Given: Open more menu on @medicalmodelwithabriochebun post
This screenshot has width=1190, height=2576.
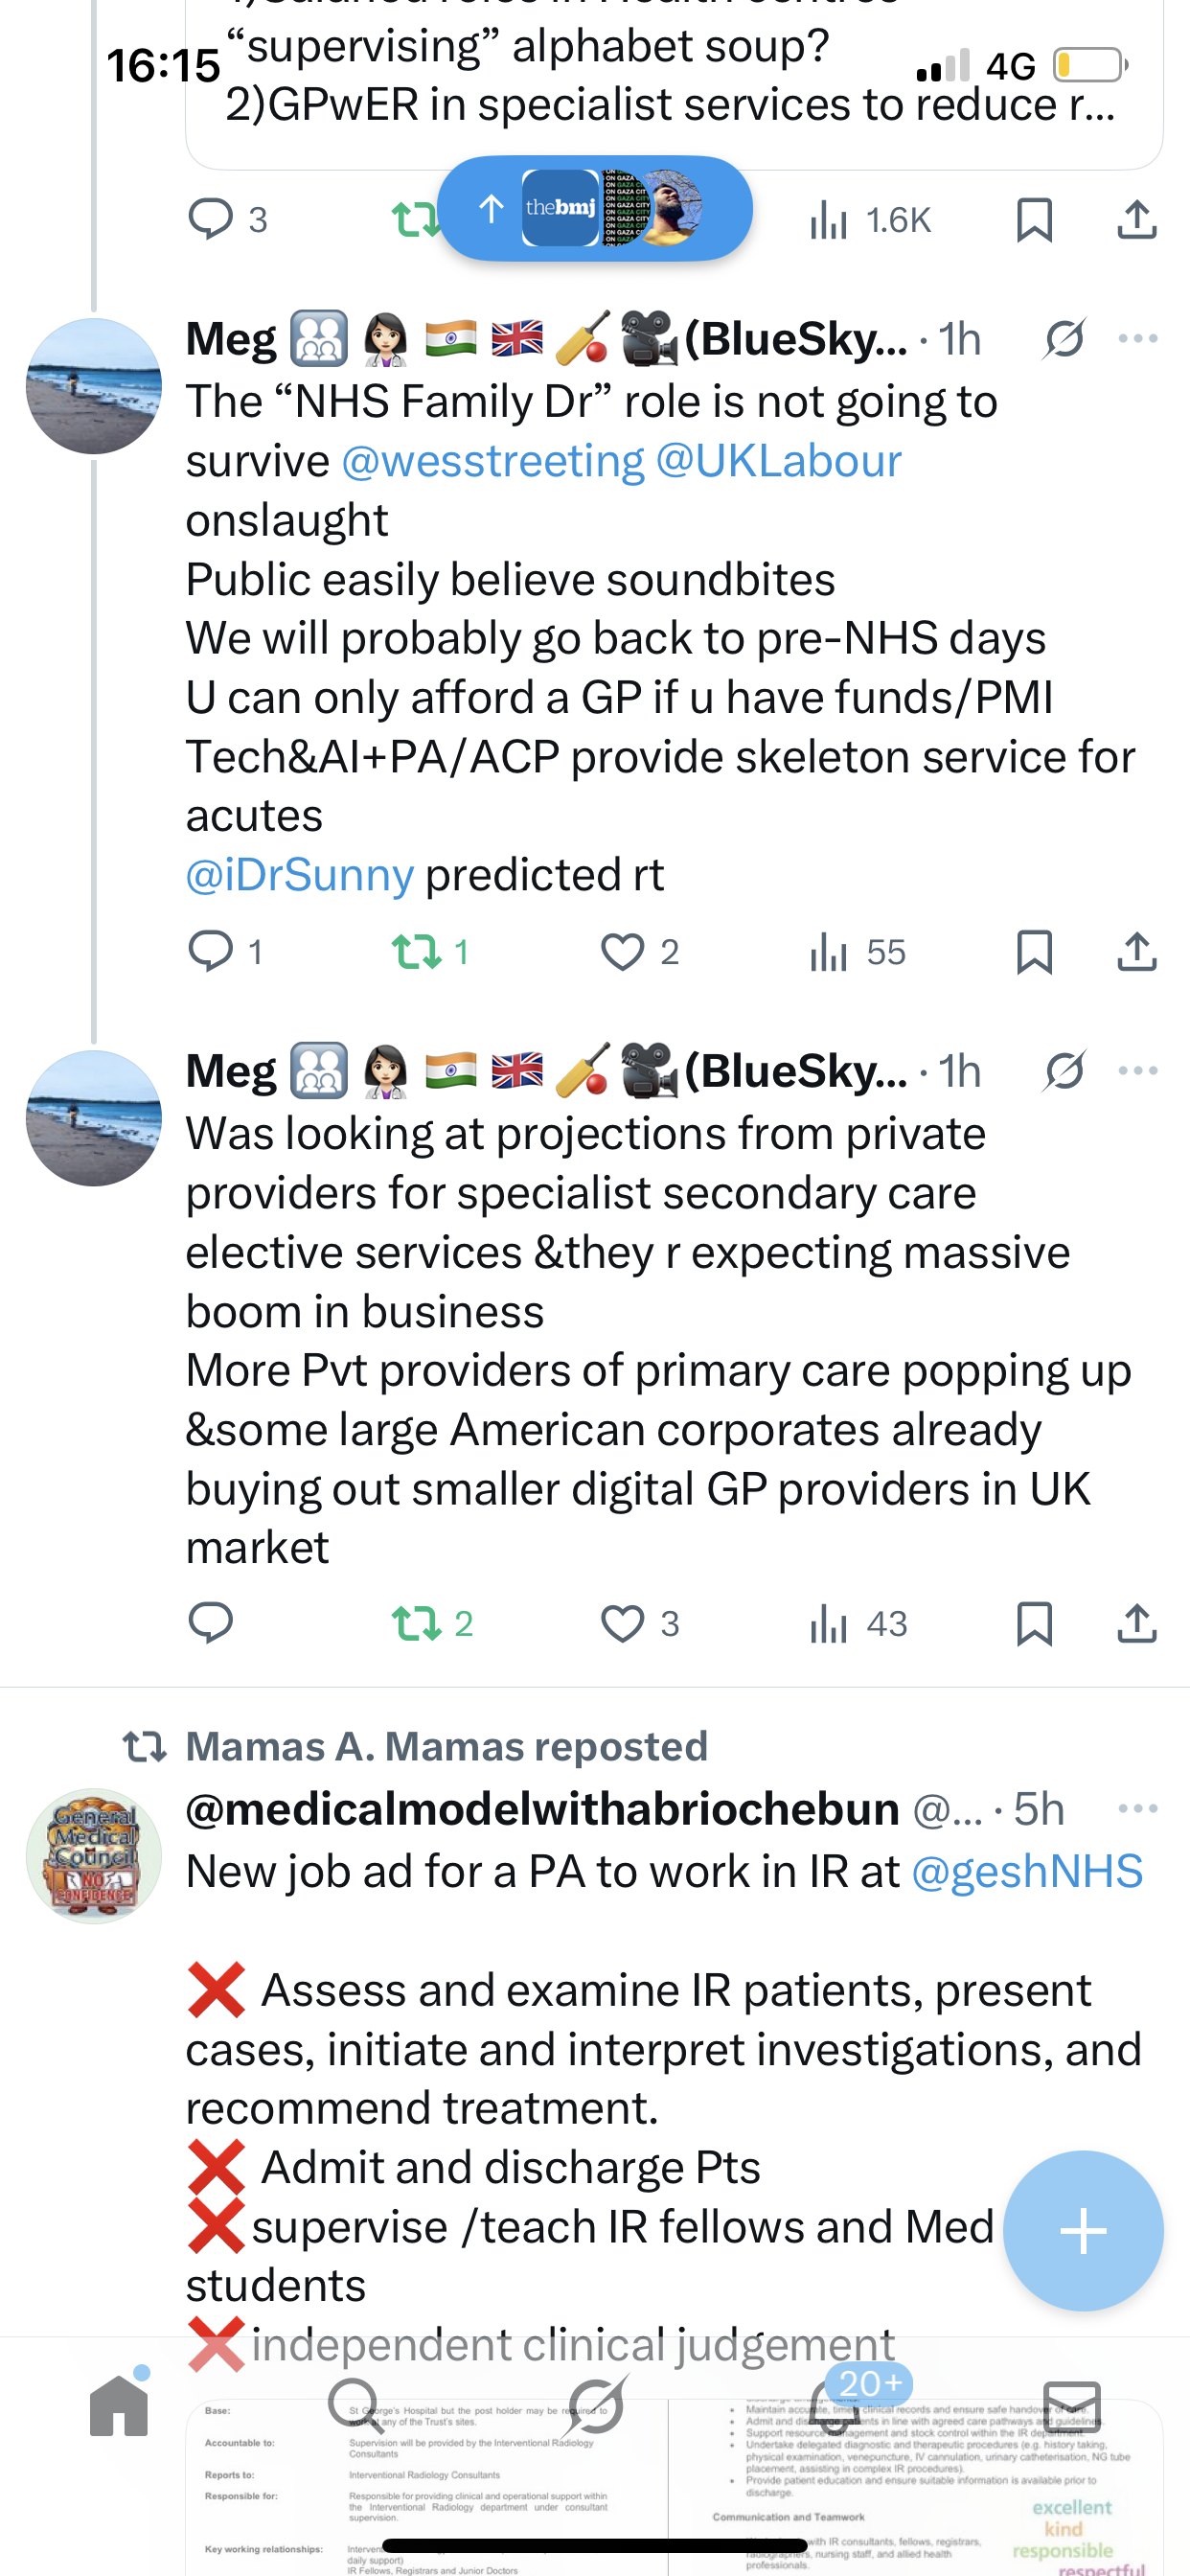Looking at the screenshot, I should [1138, 1809].
